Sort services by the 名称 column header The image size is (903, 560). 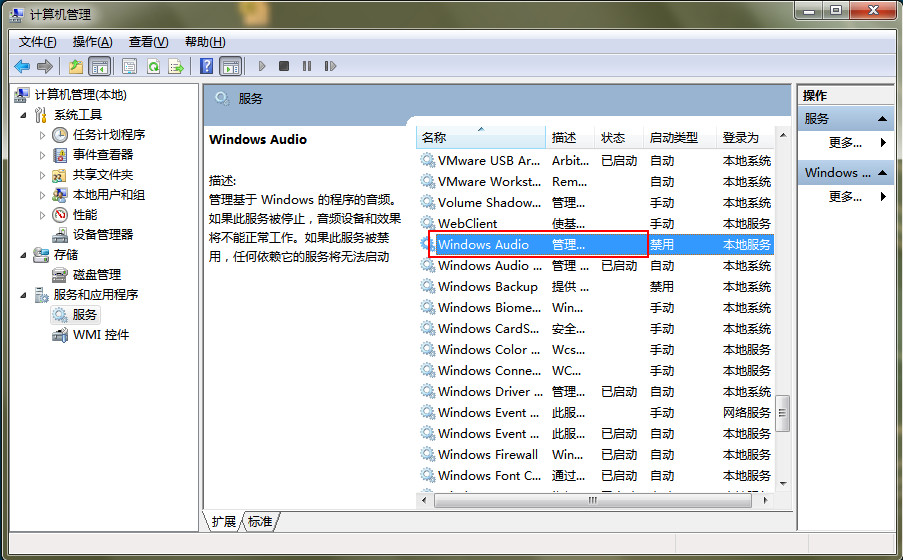pyautogui.click(x=481, y=138)
